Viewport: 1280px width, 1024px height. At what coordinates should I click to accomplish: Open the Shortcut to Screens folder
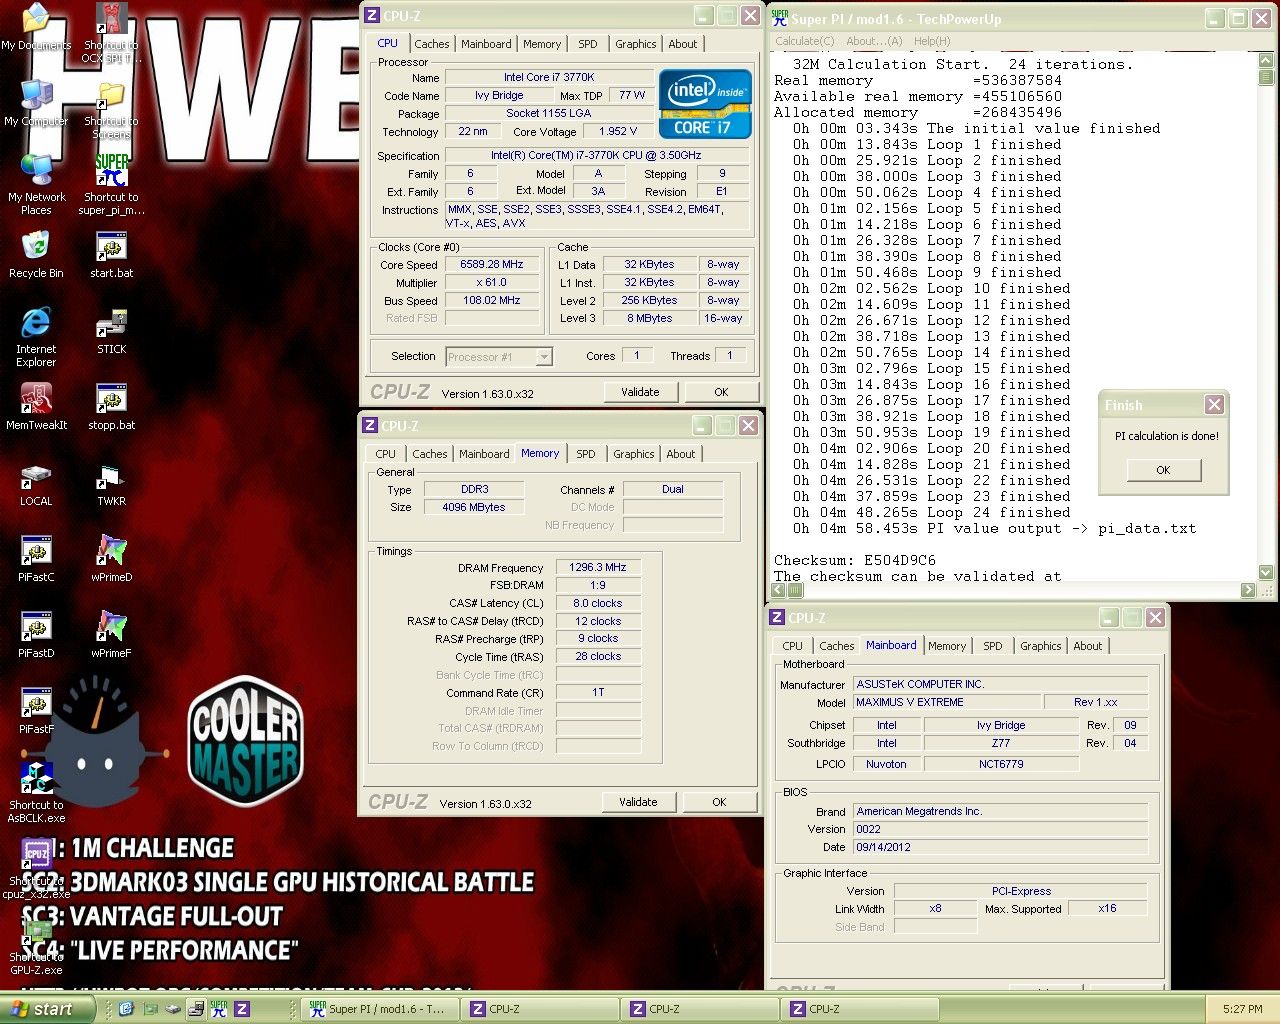point(111,110)
